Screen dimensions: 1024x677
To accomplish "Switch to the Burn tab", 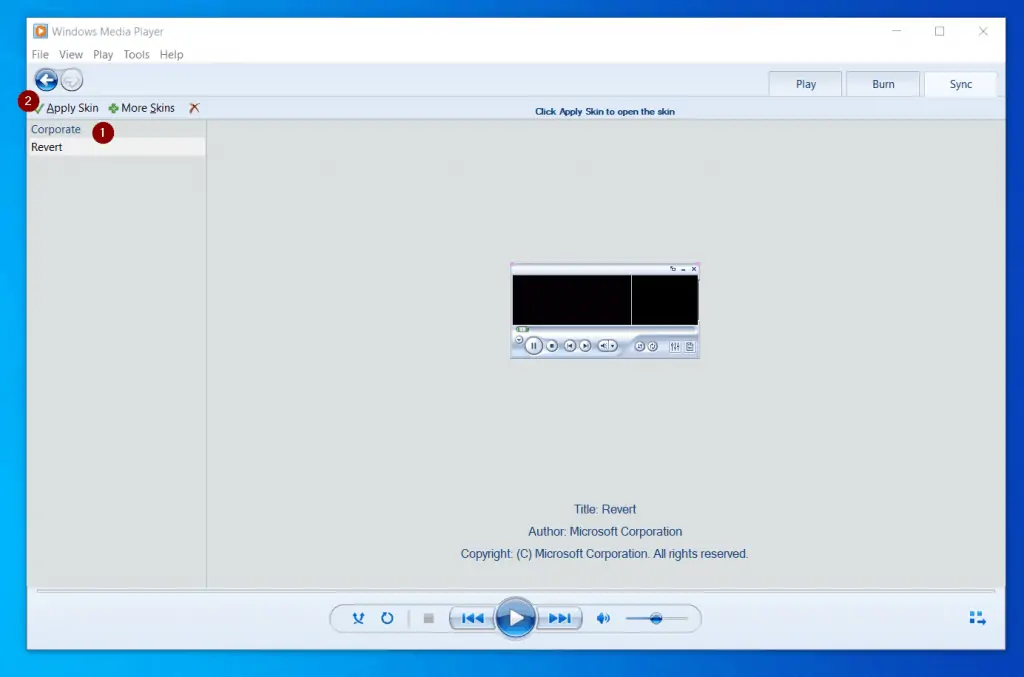I will [883, 83].
